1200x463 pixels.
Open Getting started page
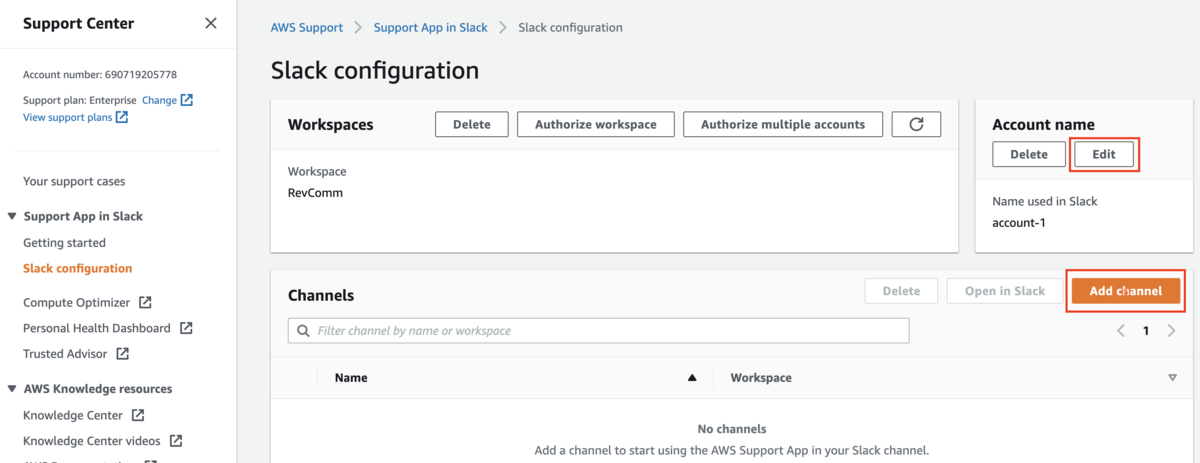click(64, 242)
